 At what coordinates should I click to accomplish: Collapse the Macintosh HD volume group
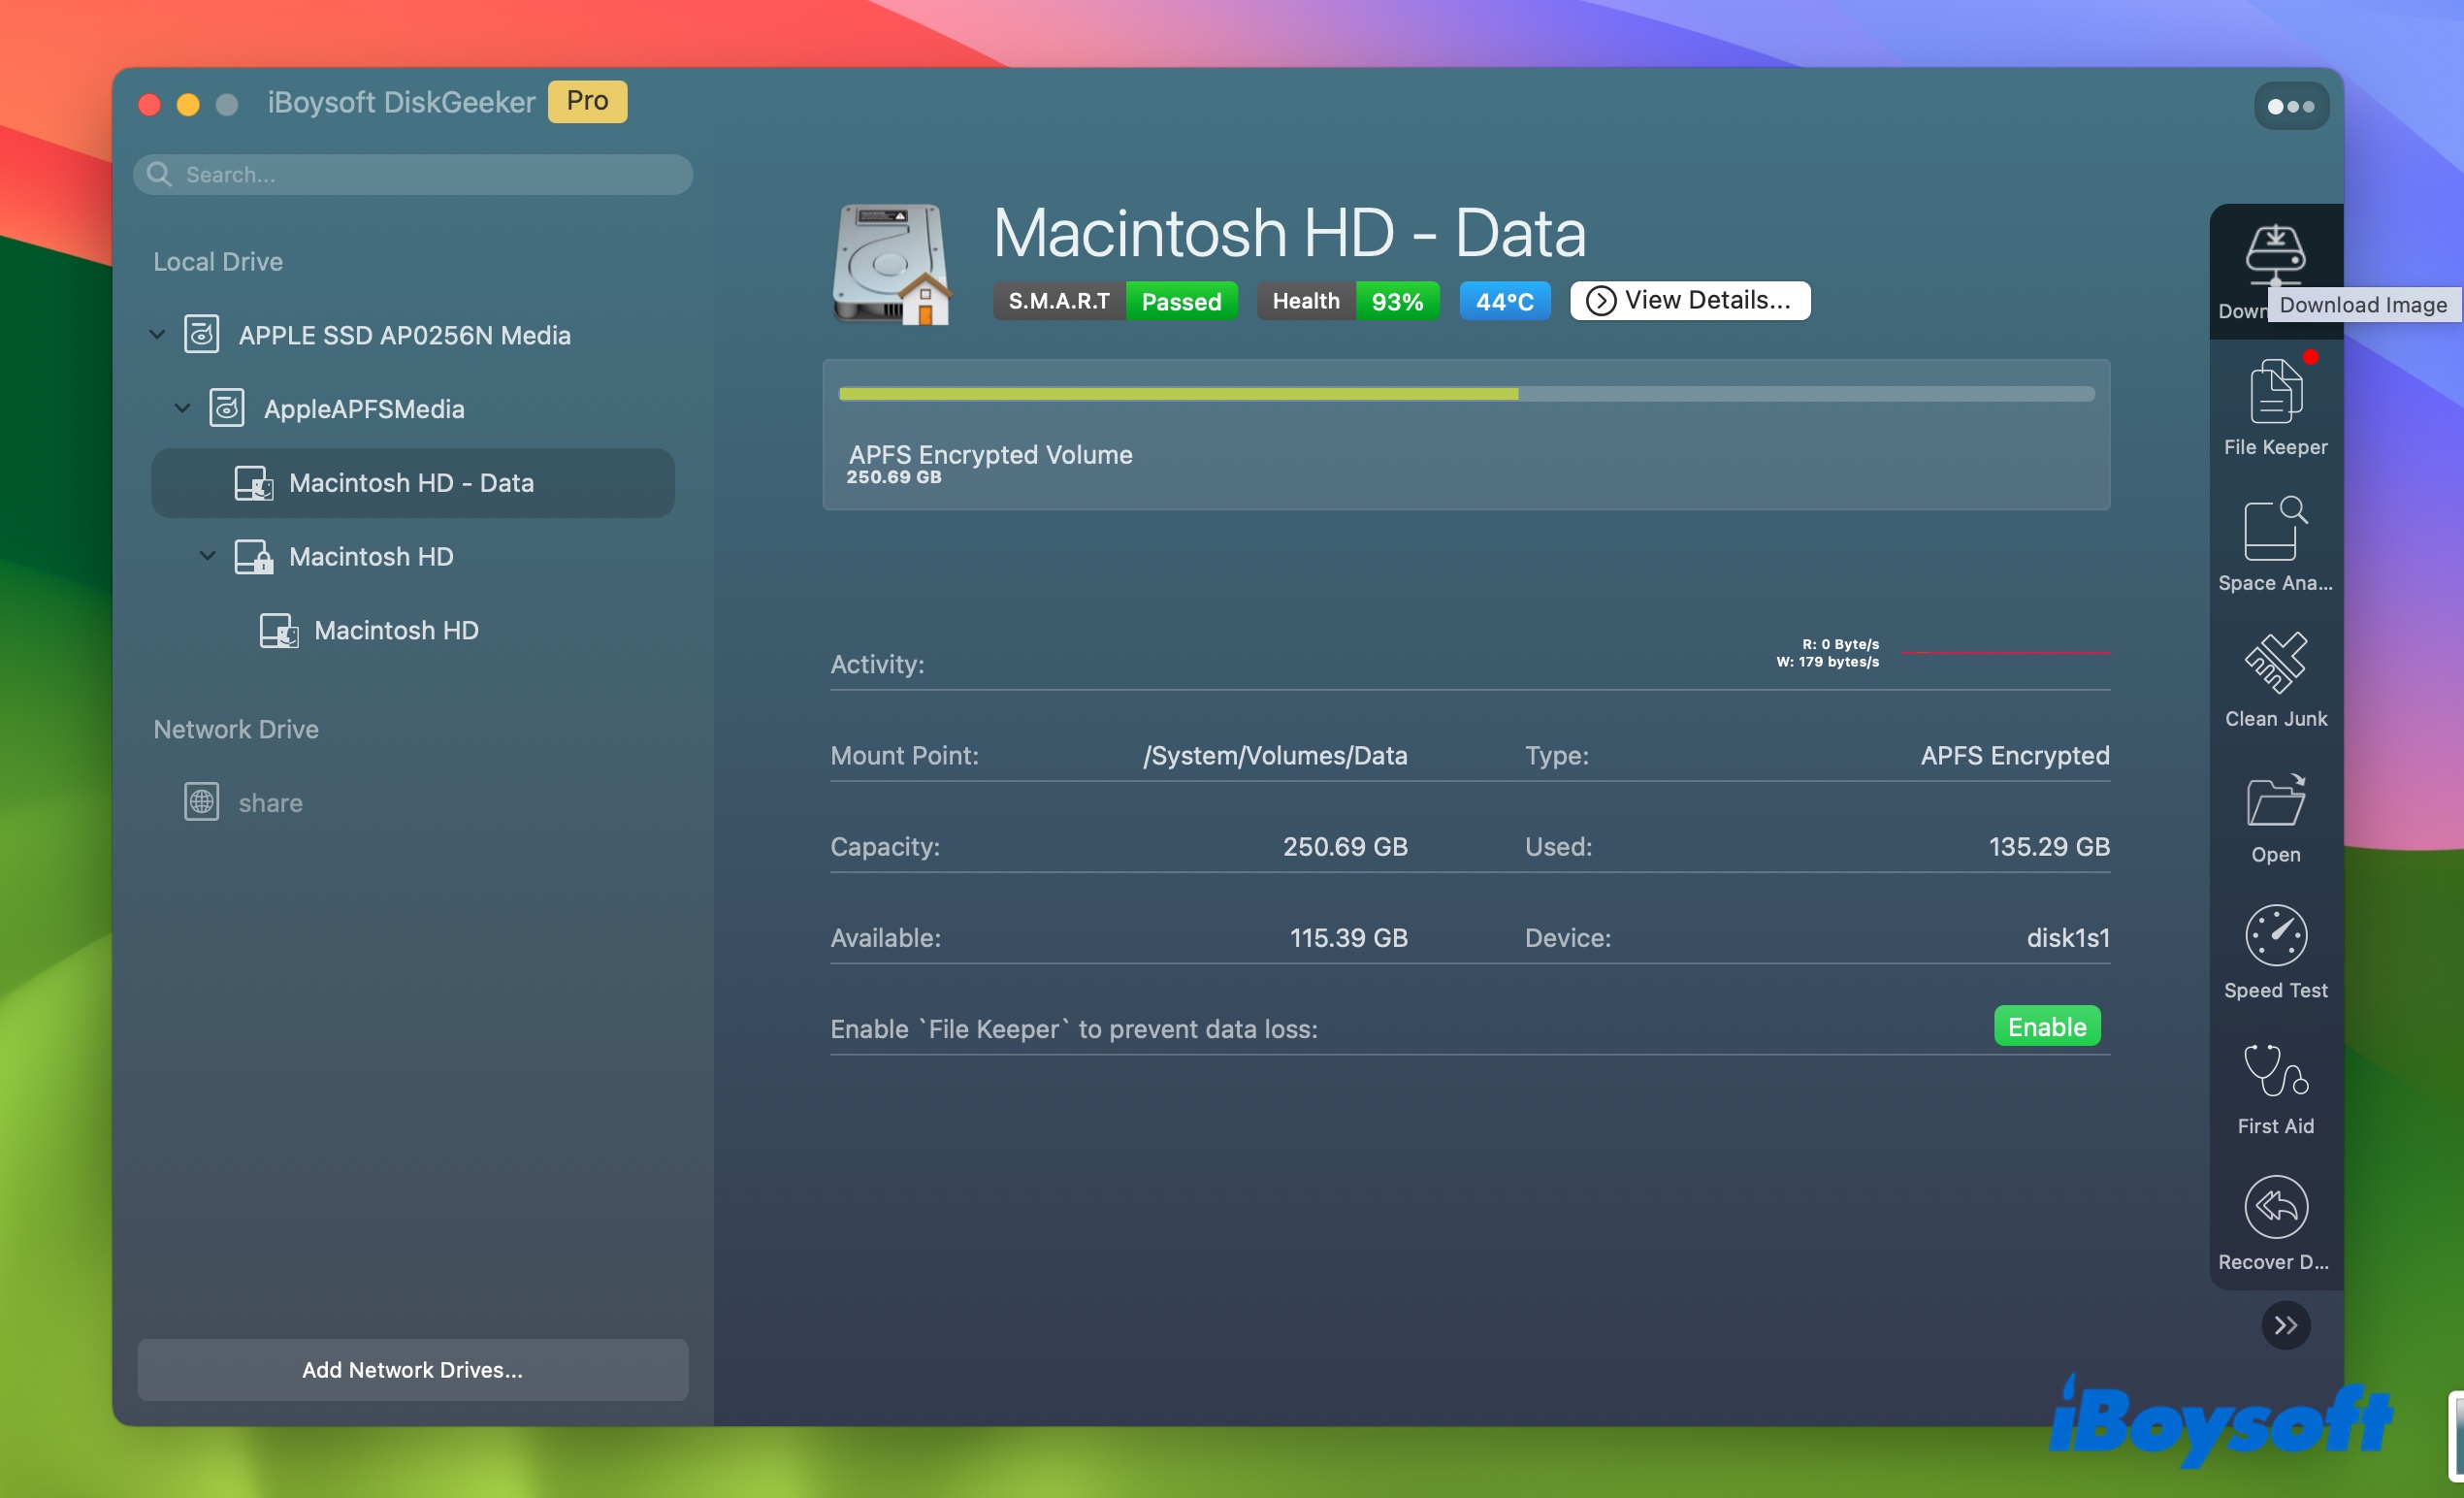207,556
